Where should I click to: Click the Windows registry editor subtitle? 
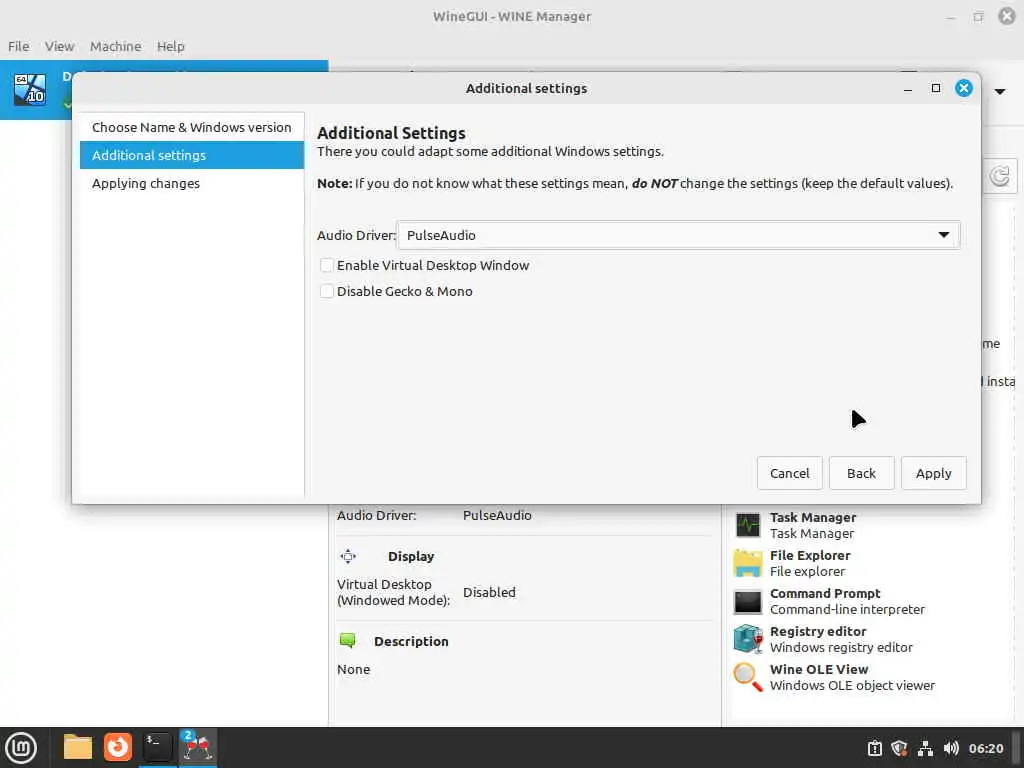[x=841, y=647]
